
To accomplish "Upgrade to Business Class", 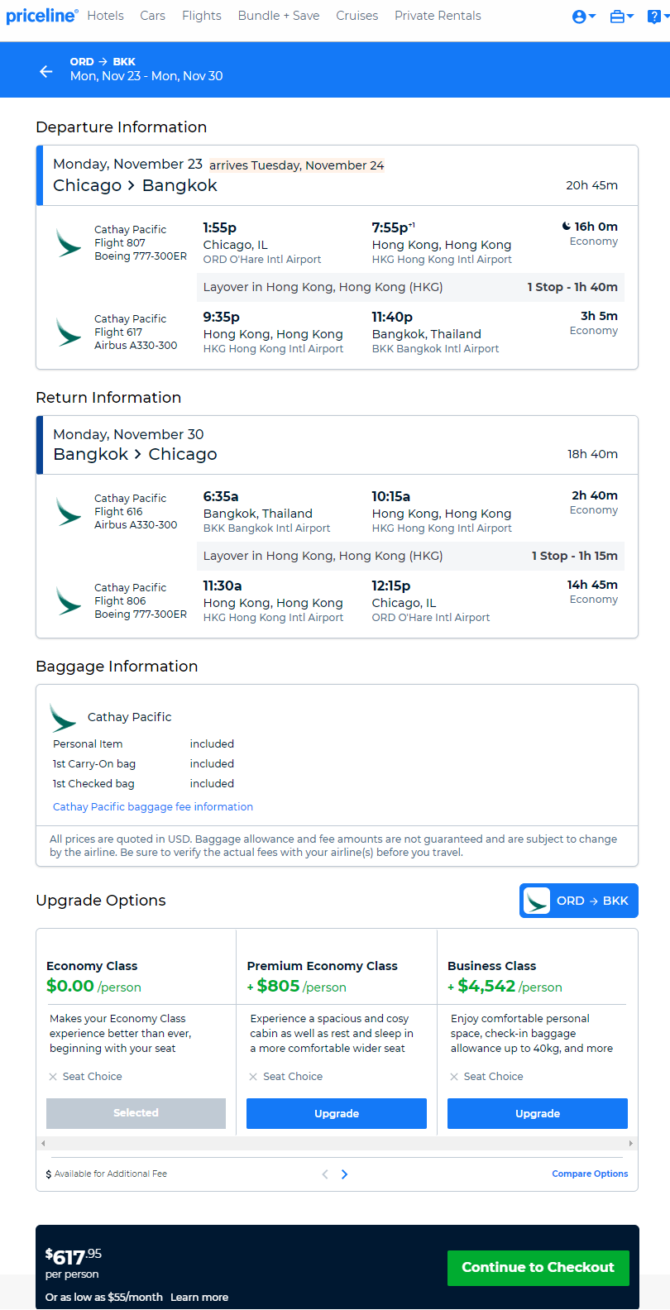I will pos(537,1113).
